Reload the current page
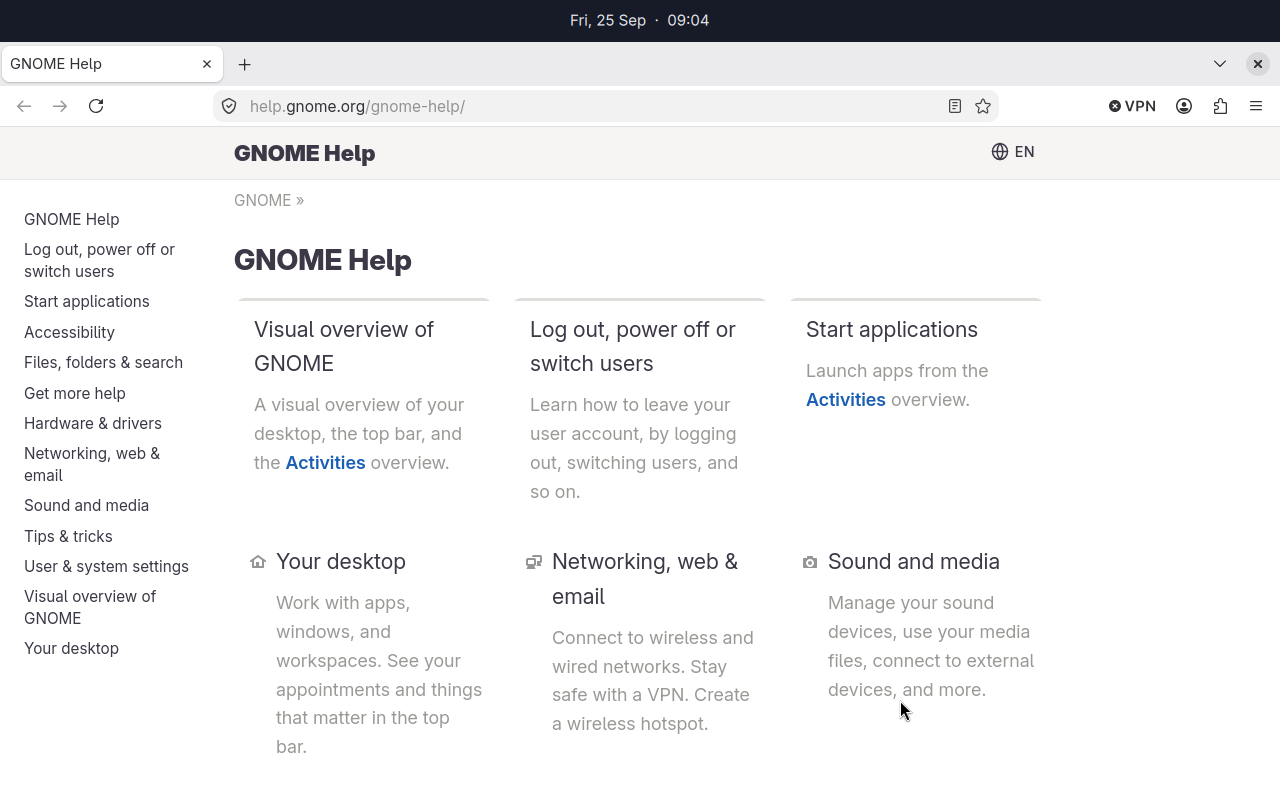 pyautogui.click(x=96, y=106)
